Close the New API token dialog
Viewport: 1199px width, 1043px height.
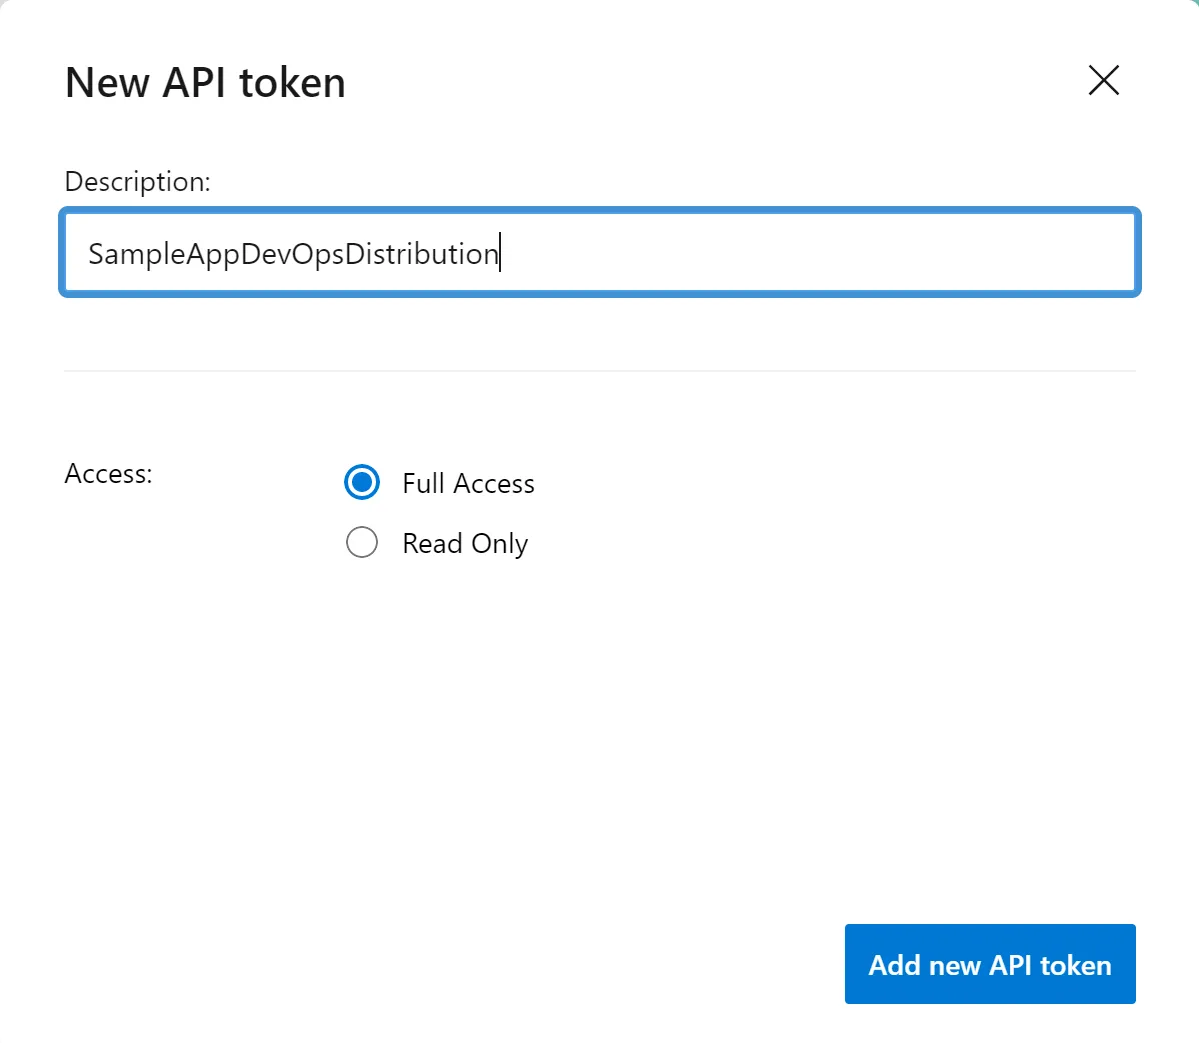pyautogui.click(x=1103, y=80)
